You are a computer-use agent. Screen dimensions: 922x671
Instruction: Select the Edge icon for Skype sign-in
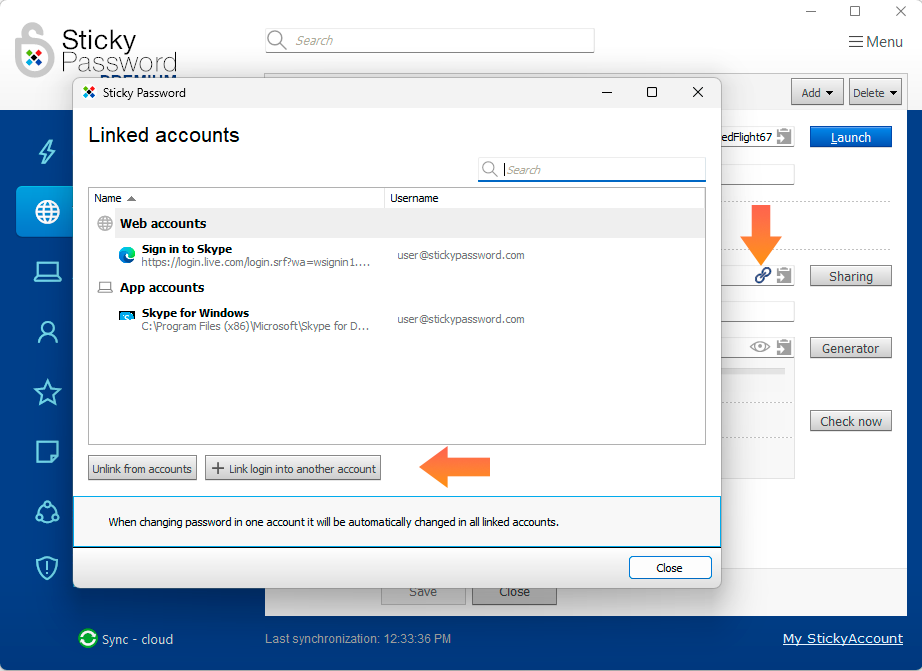127,255
